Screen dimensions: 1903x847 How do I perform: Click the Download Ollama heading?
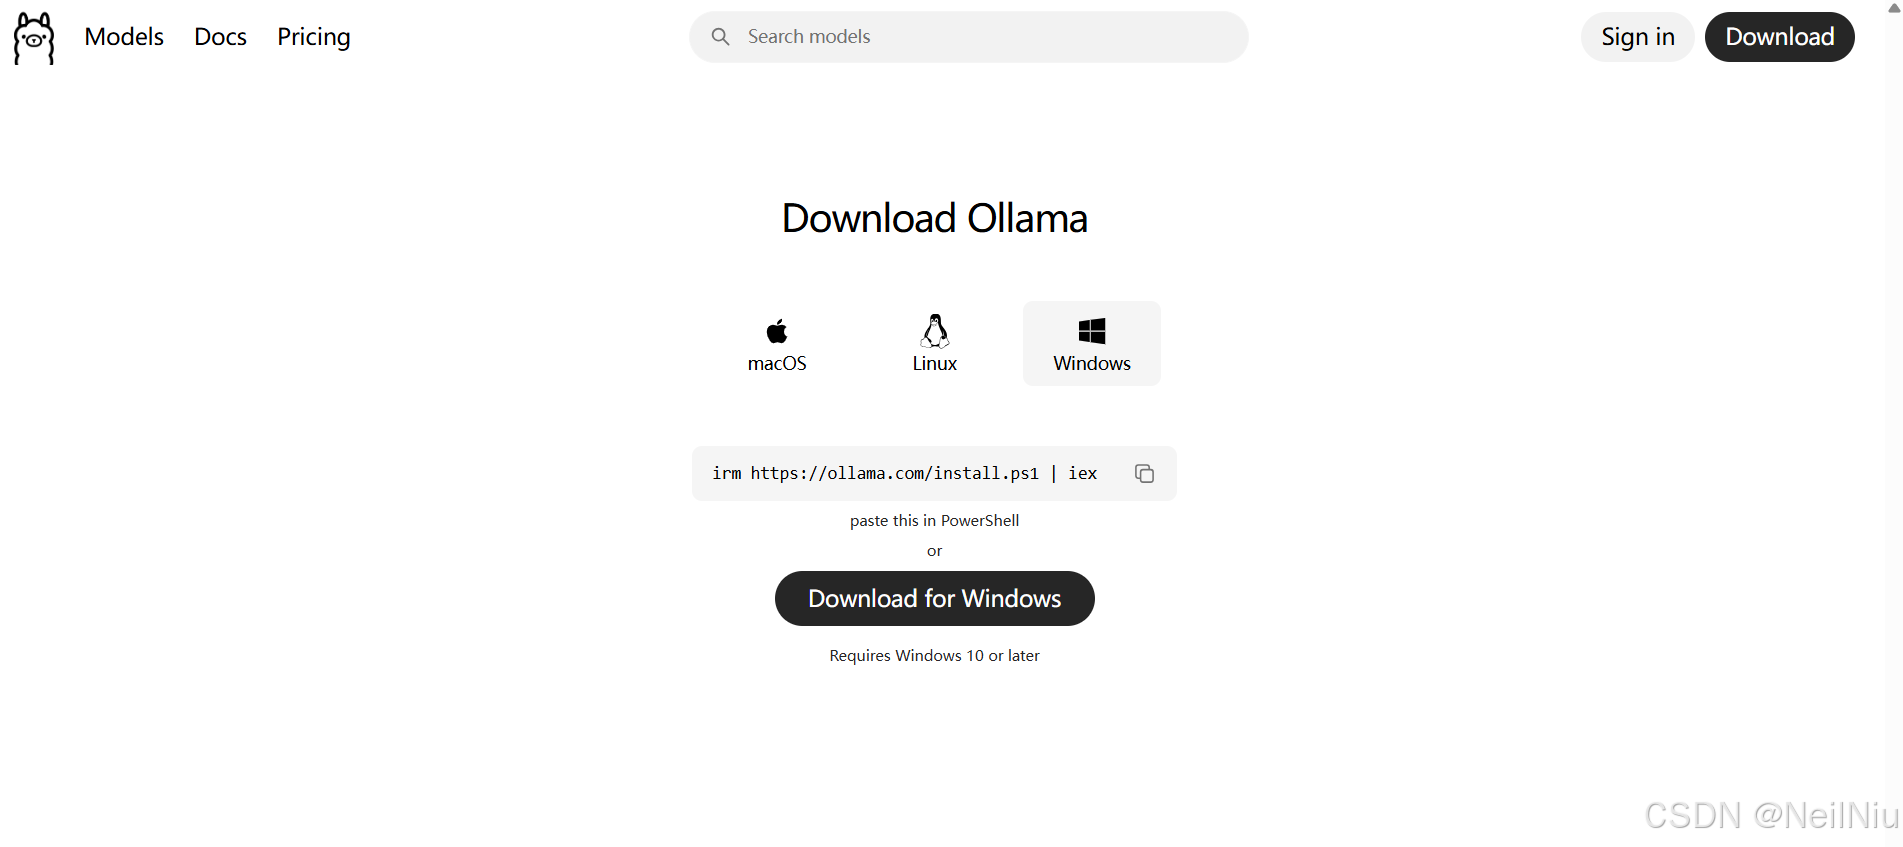pos(934,218)
